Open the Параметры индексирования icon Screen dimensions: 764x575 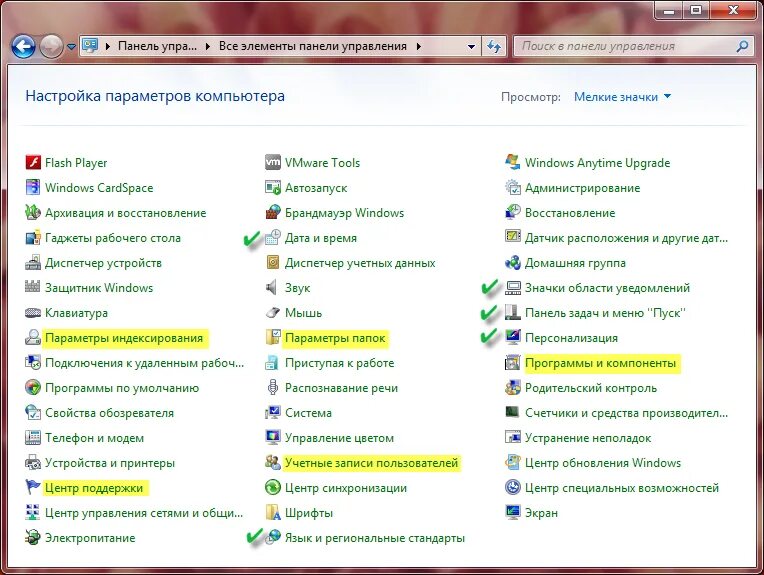[33, 337]
